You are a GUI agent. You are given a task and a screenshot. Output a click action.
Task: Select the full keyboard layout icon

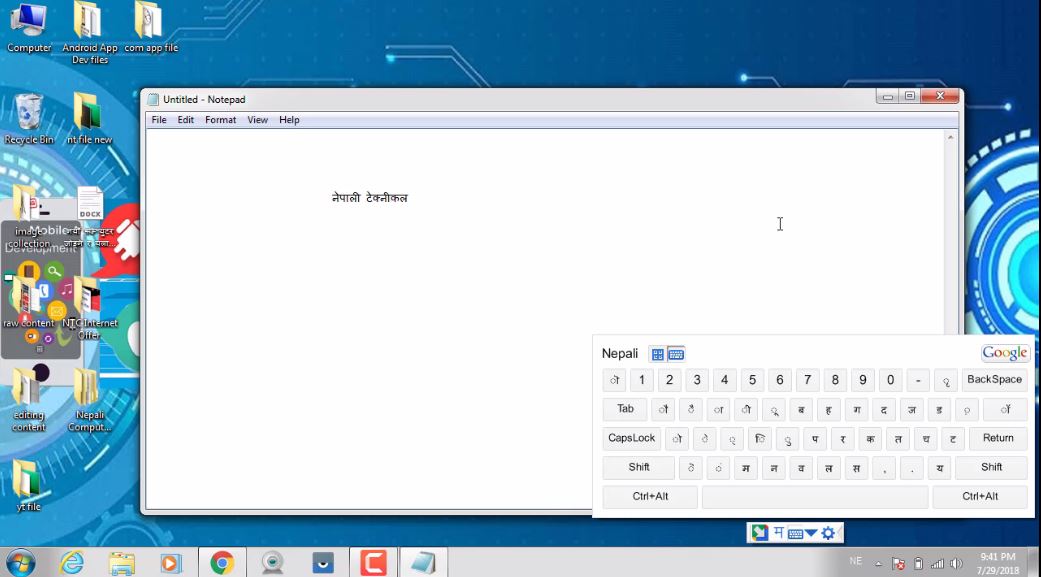click(x=676, y=354)
